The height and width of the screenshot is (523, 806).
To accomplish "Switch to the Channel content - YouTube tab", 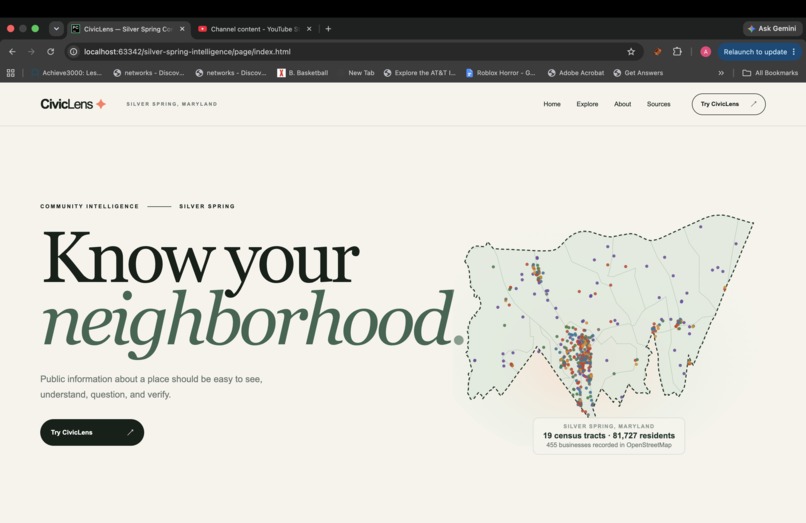I will pyautogui.click(x=255, y=29).
